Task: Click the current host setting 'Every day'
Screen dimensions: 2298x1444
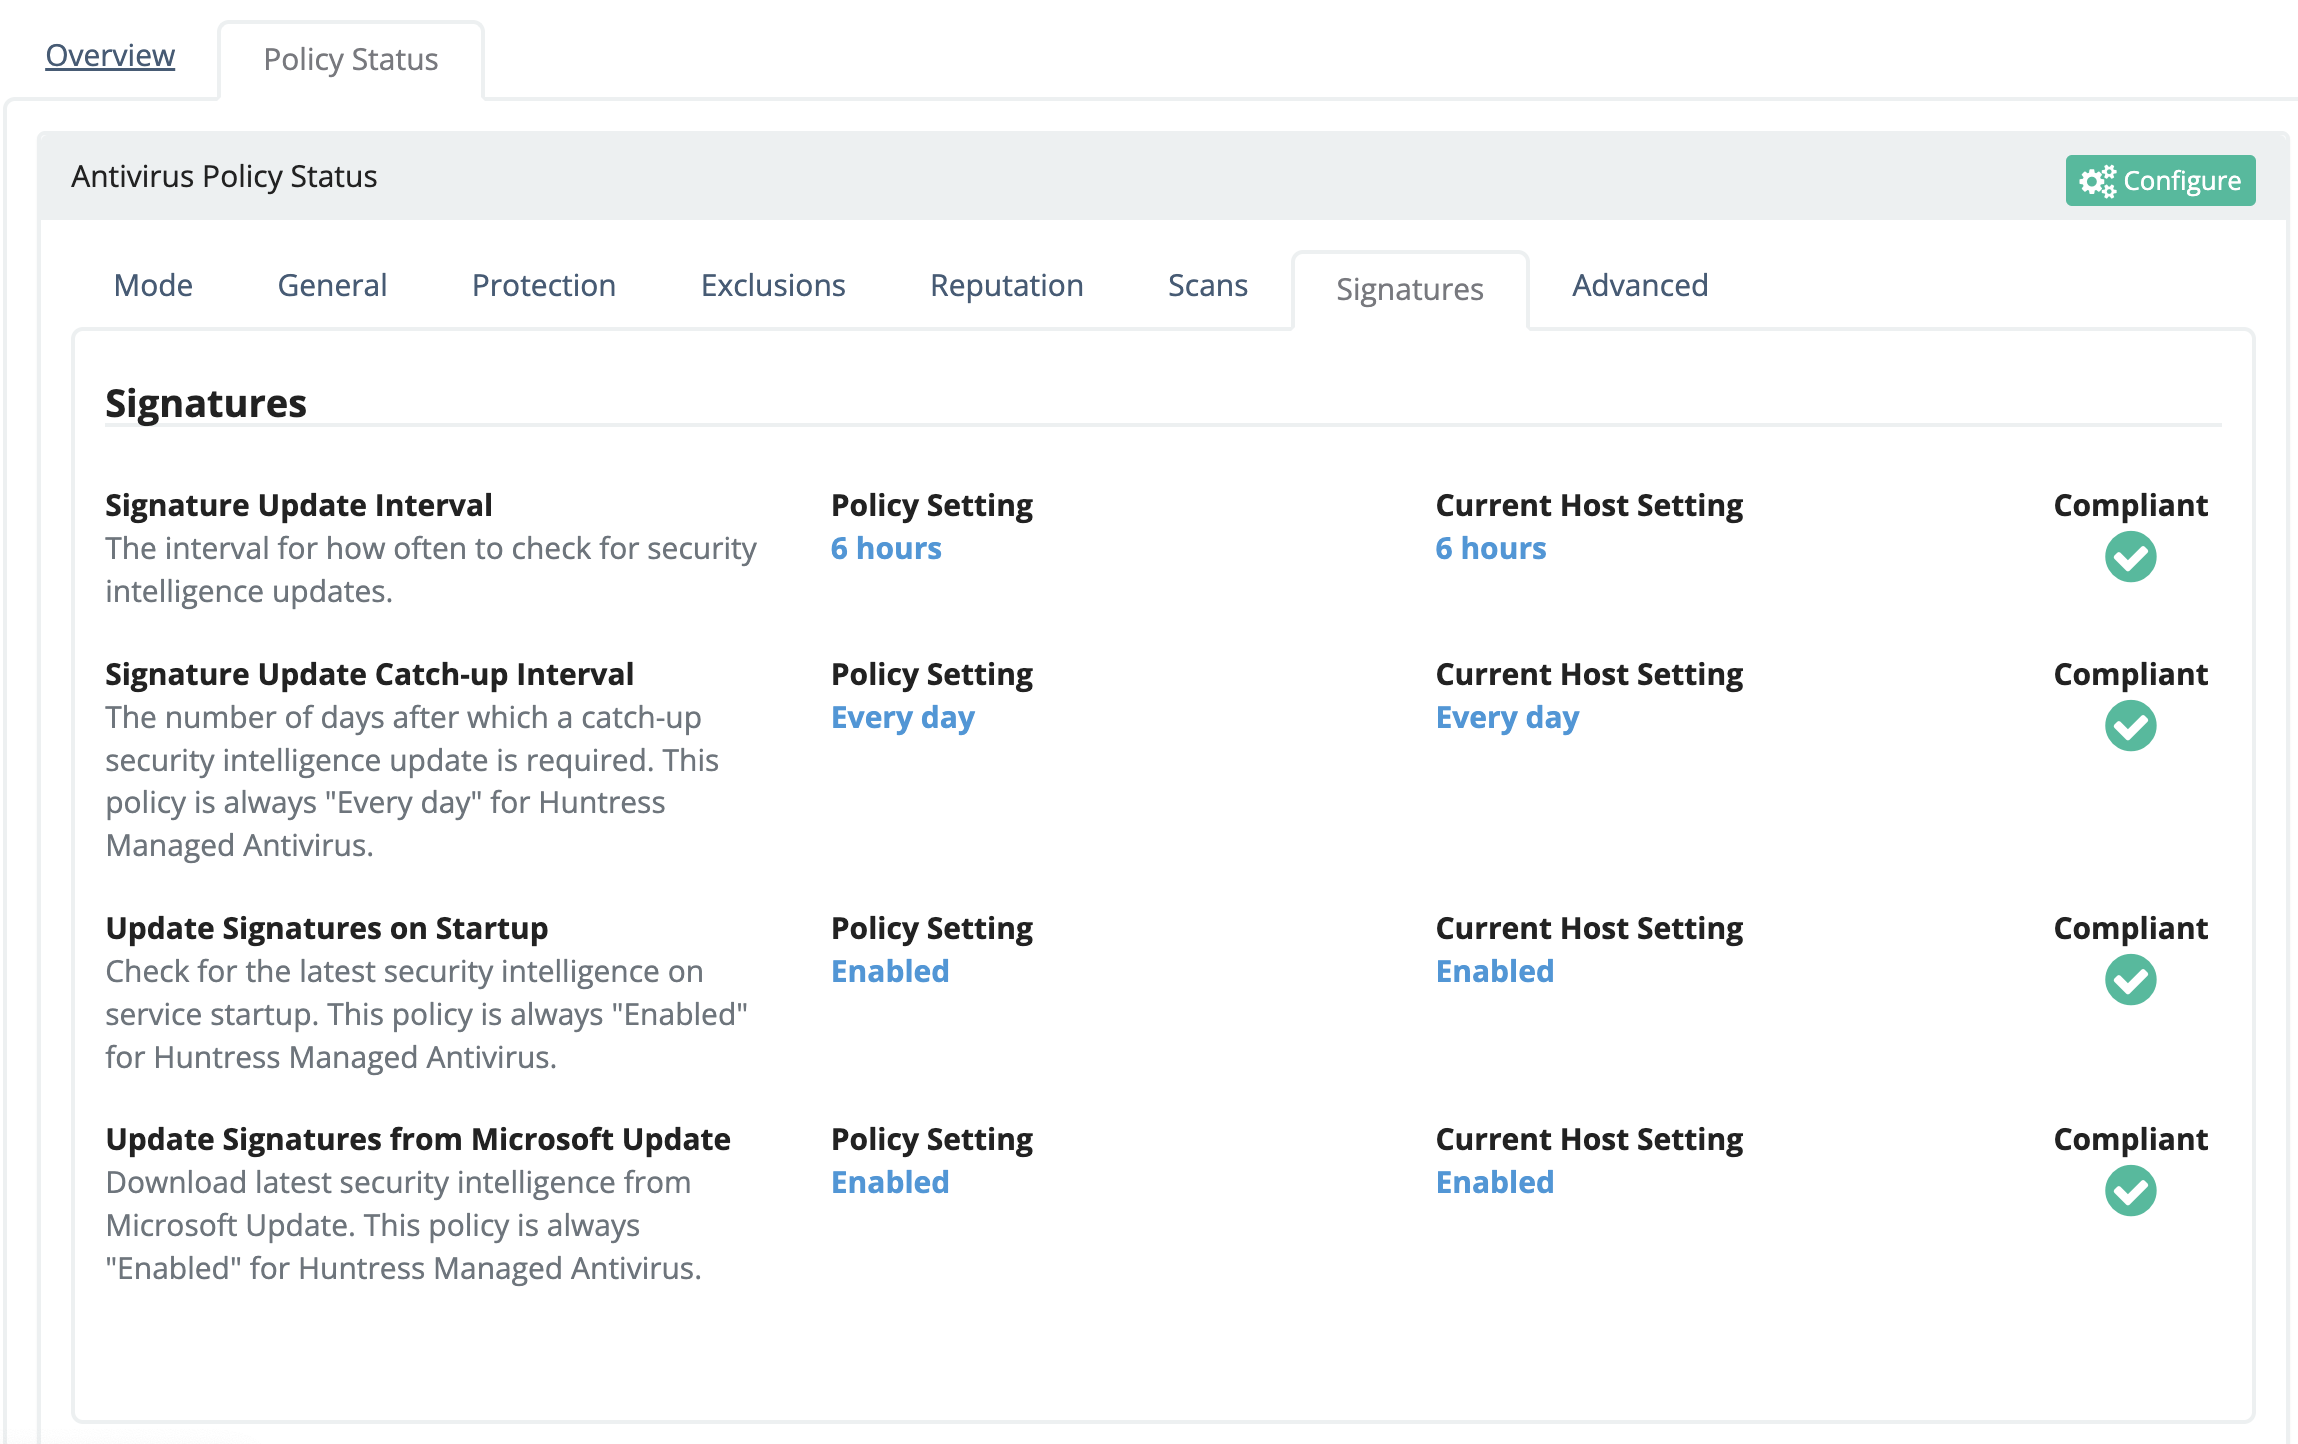Action: point(1508,718)
